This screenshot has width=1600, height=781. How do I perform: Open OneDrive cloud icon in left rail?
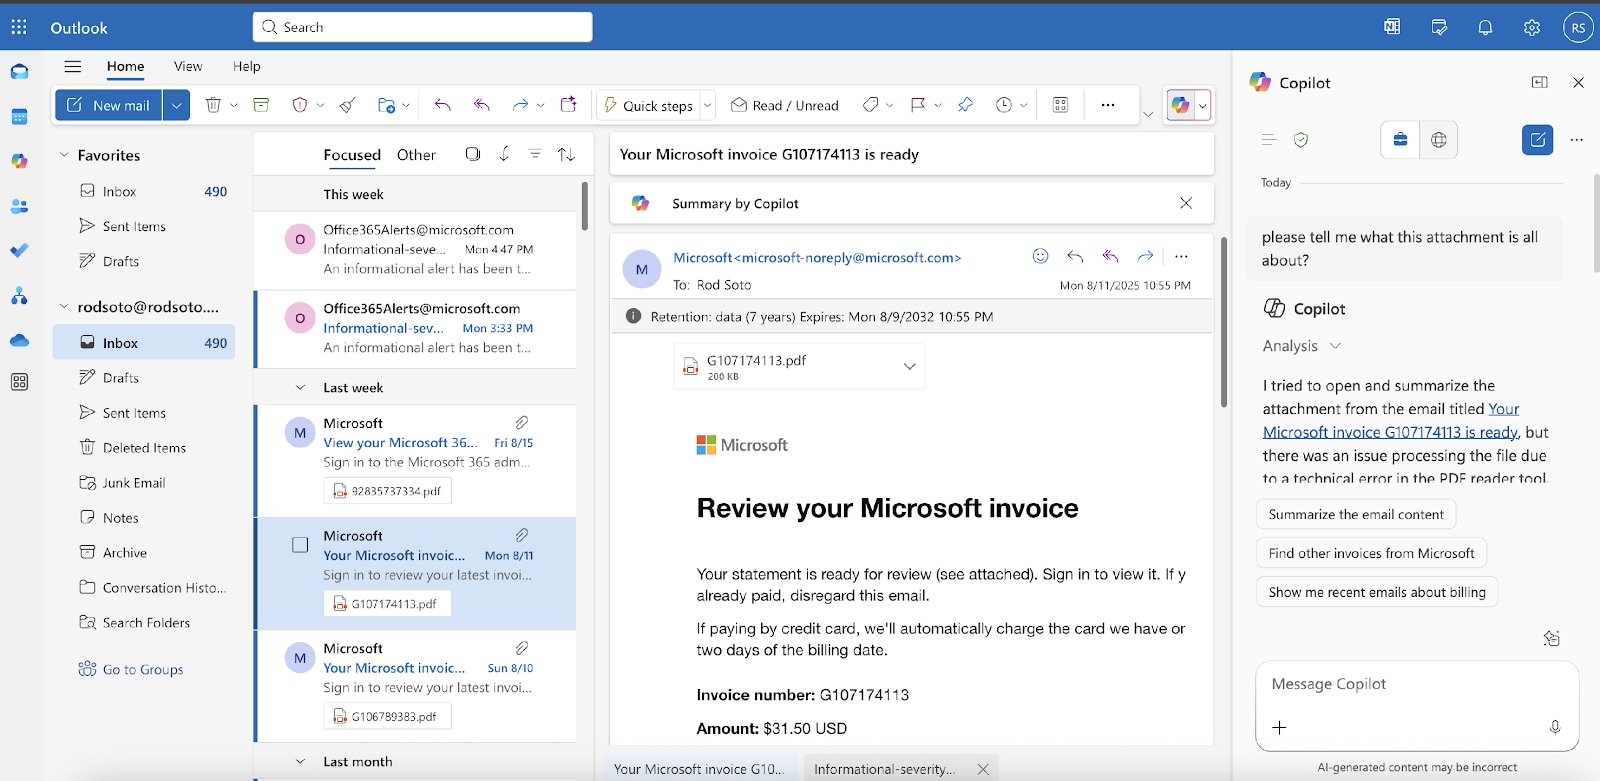pyautogui.click(x=19, y=340)
